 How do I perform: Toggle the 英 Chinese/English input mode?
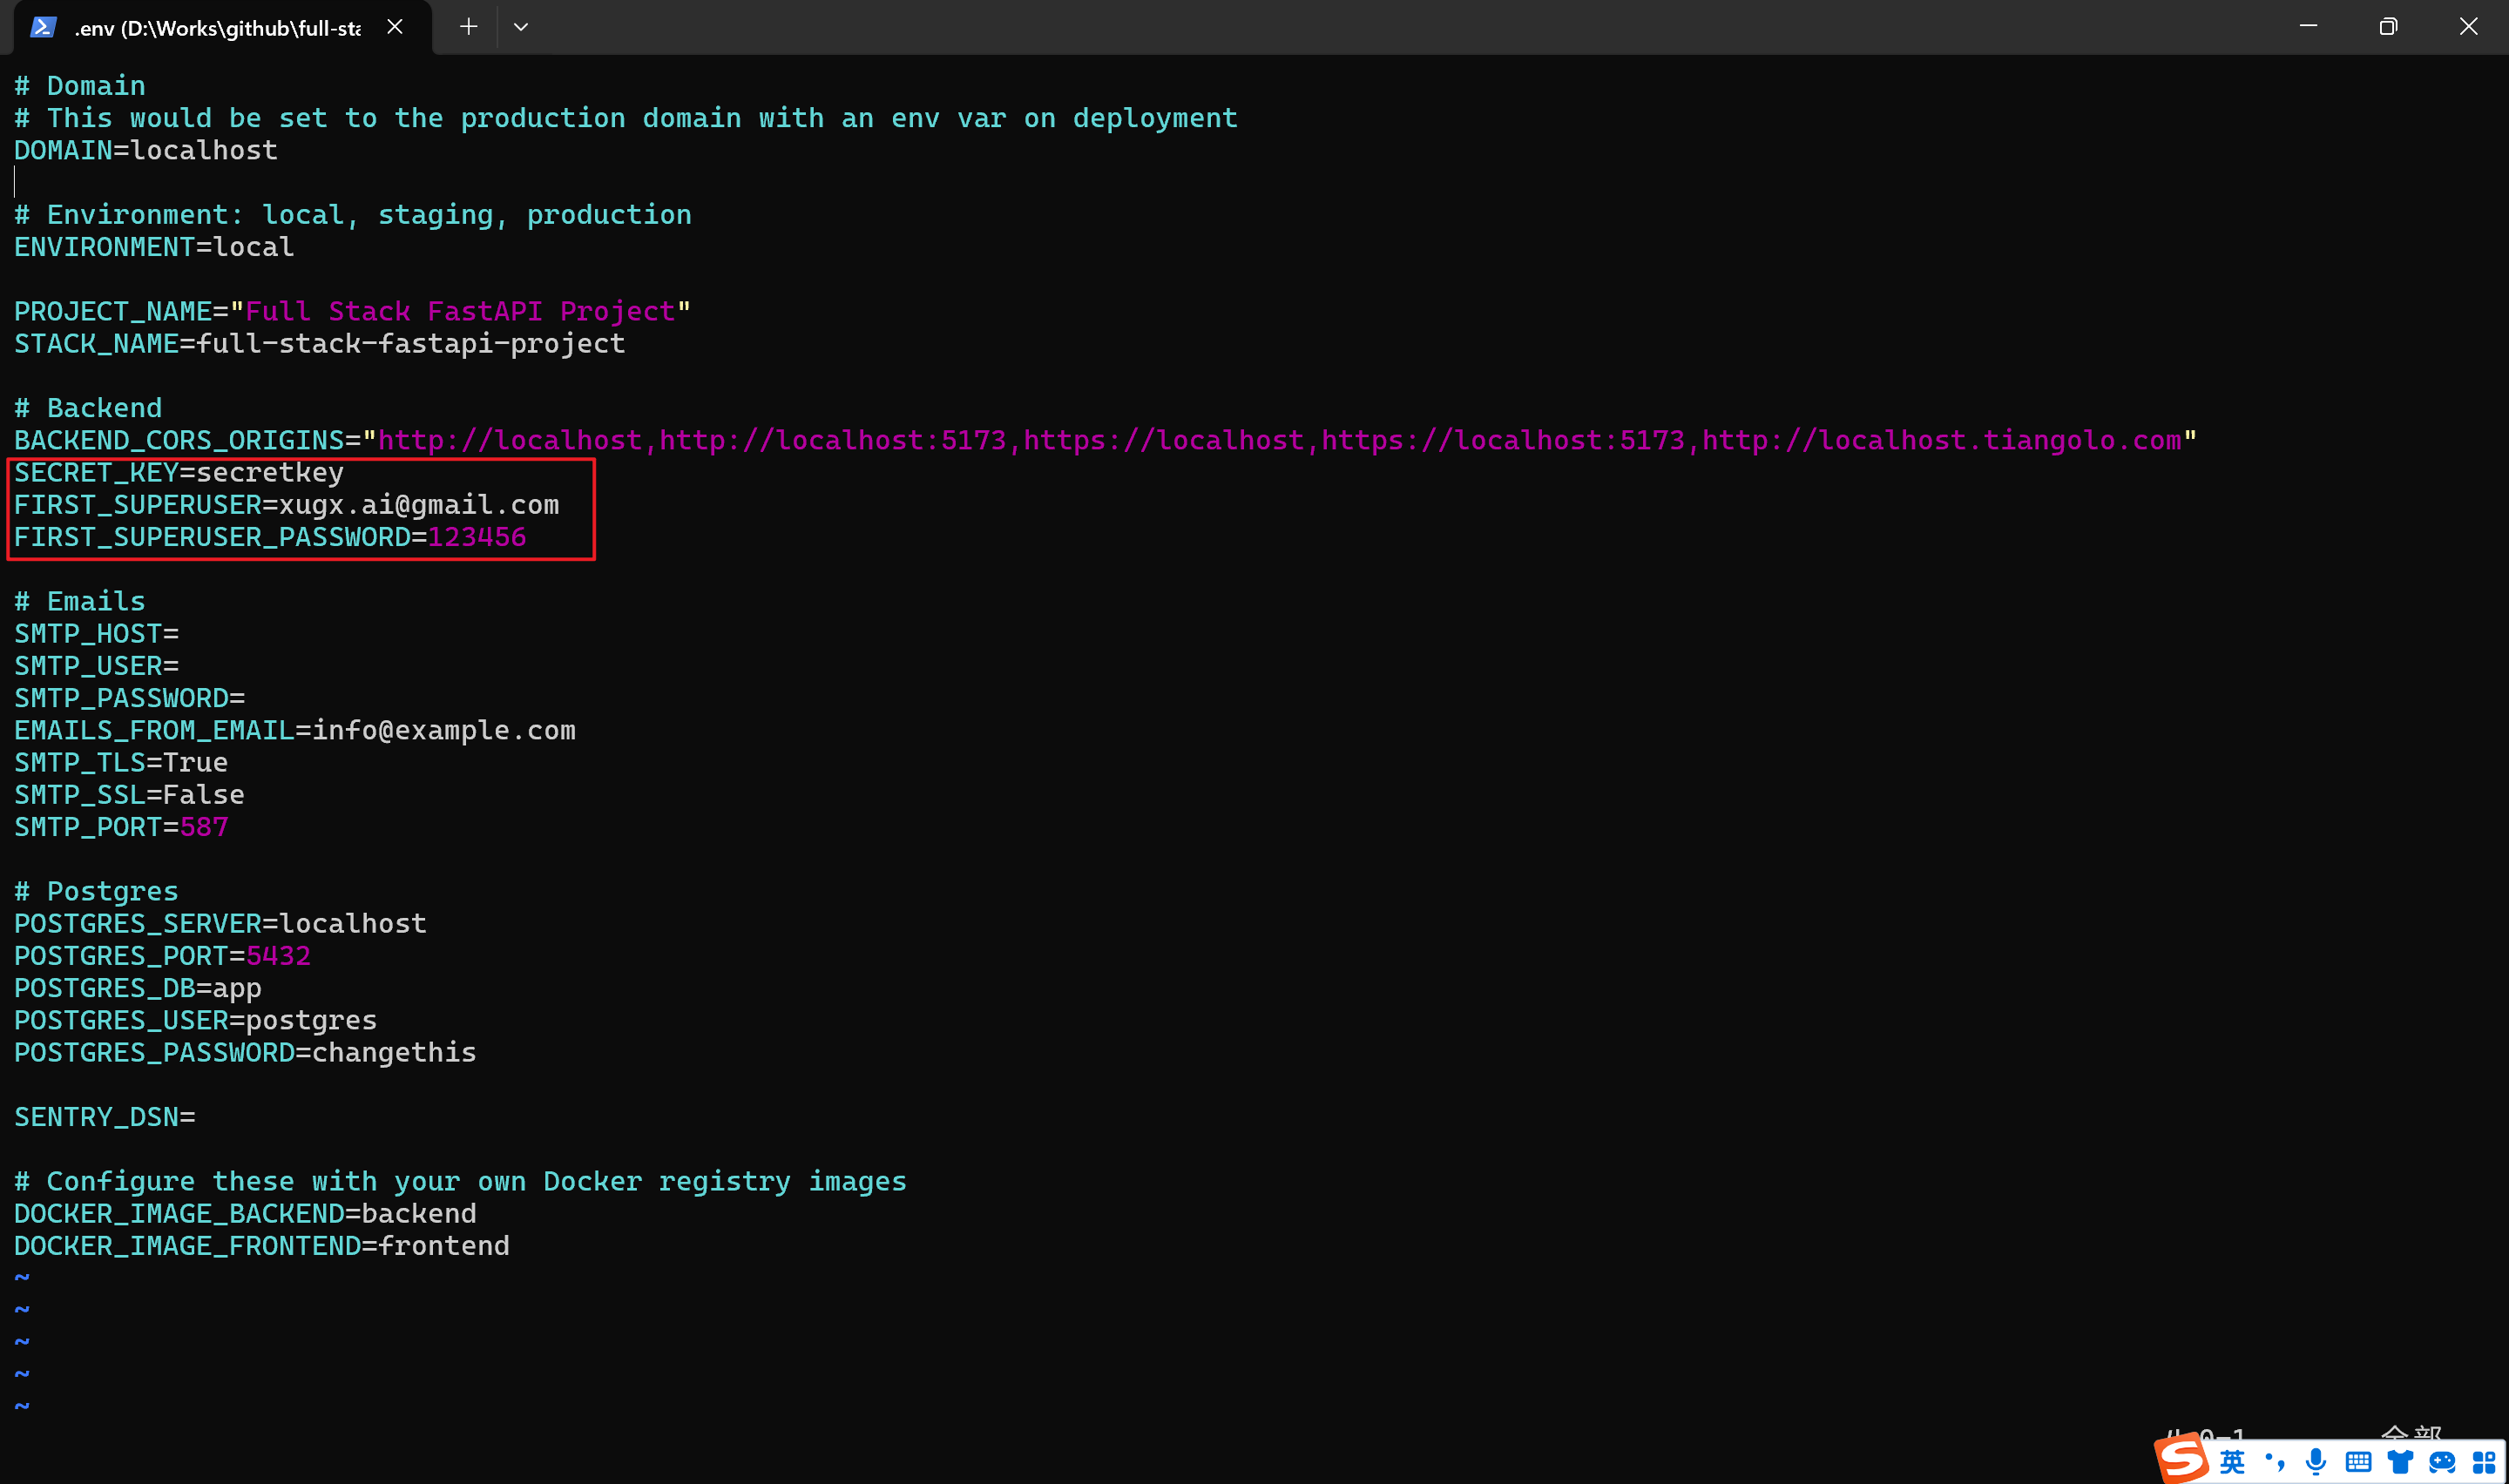[2232, 1462]
